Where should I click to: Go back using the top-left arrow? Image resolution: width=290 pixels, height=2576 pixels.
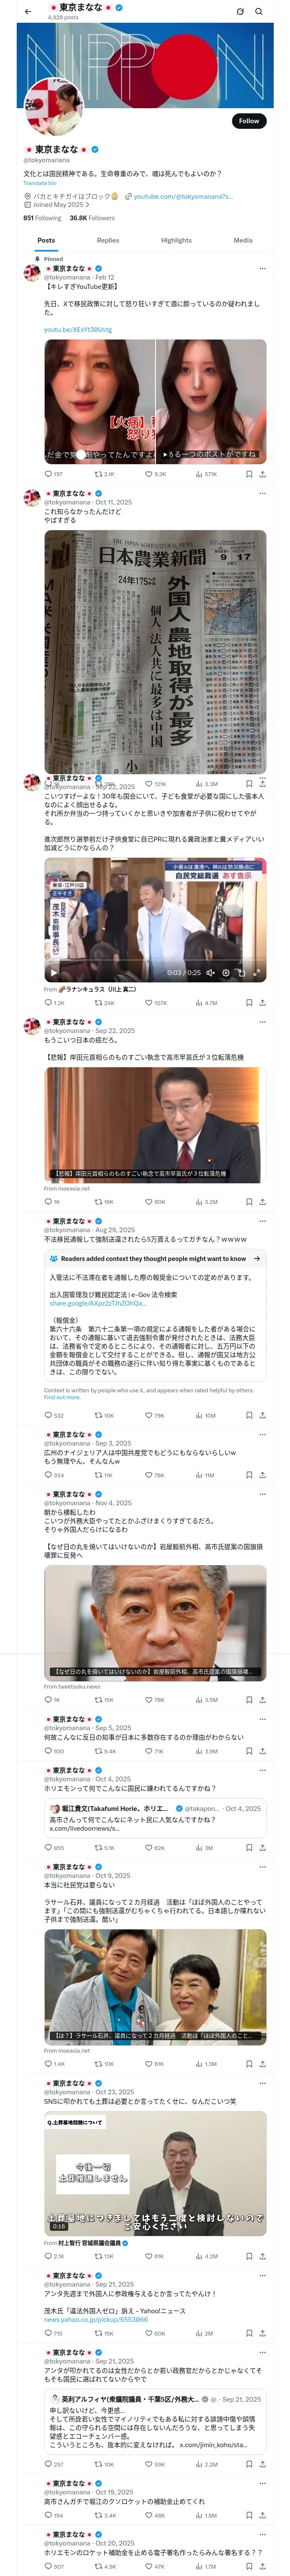click(x=28, y=11)
